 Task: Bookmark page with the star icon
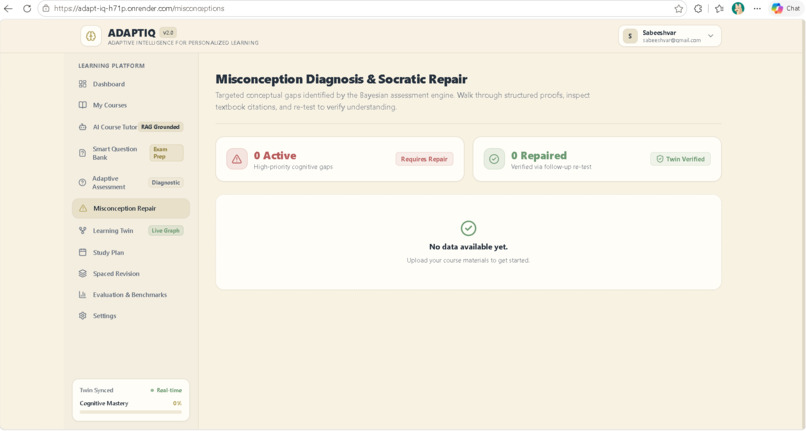pyautogui.click(x=679, y=8)
